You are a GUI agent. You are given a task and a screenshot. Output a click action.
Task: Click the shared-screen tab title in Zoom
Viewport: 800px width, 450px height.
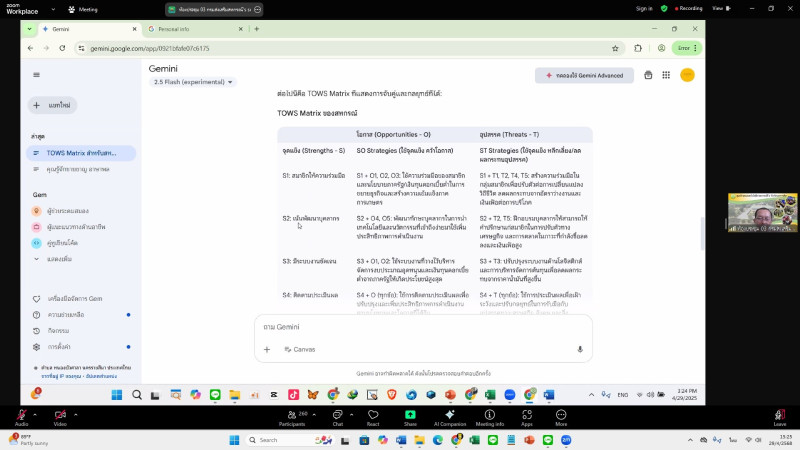(x=214, y=9)
